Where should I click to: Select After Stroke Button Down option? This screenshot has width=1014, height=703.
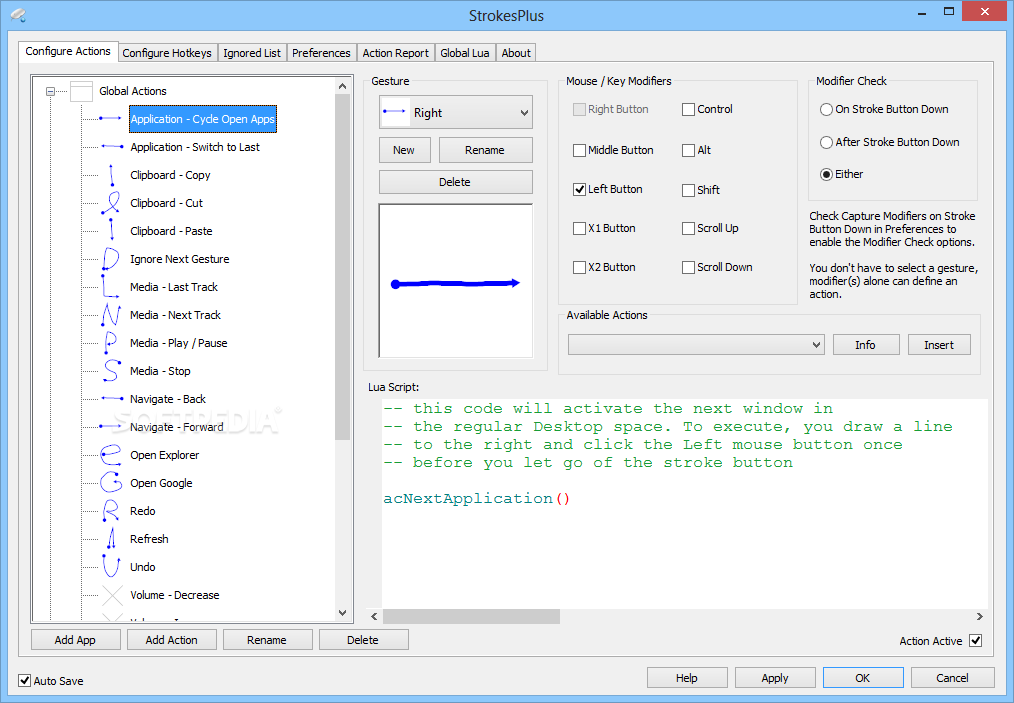click(x=826, y=142)
